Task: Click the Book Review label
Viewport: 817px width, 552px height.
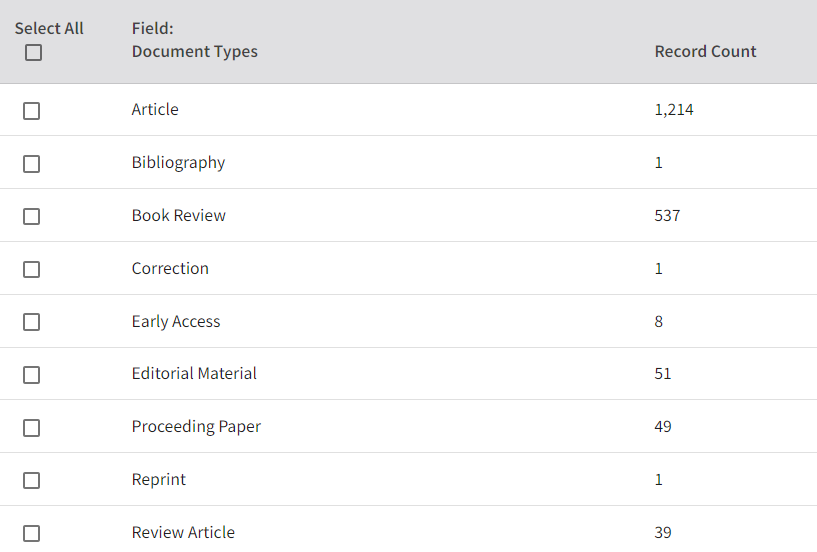Action: click(x=178, y=216)
